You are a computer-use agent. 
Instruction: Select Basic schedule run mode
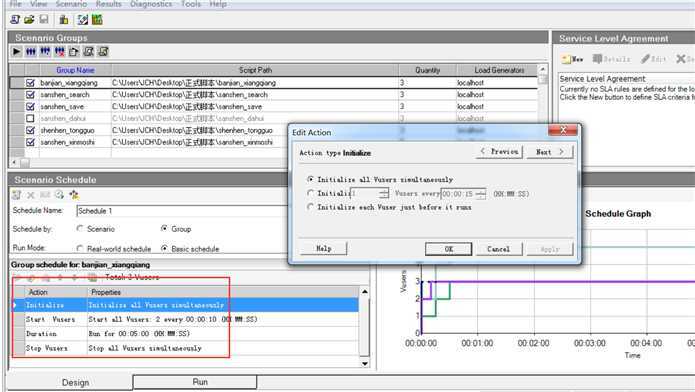164,248
